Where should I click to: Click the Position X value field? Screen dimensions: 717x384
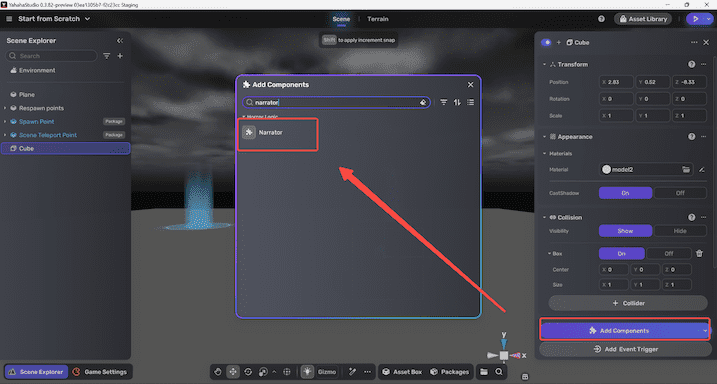616,82
